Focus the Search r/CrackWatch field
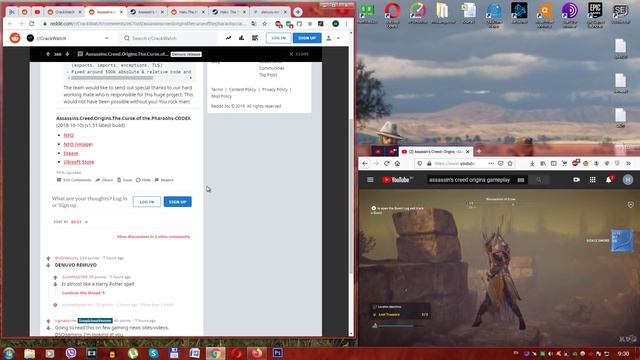 [169, 38]
